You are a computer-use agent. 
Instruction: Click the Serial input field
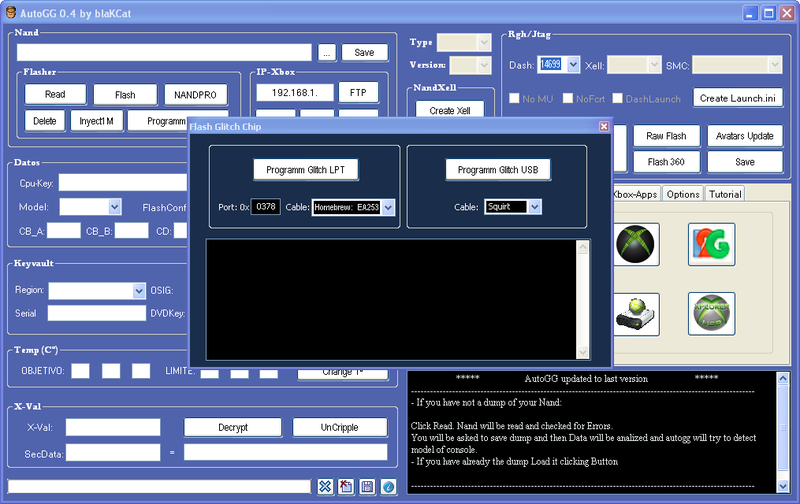(97, 313)
